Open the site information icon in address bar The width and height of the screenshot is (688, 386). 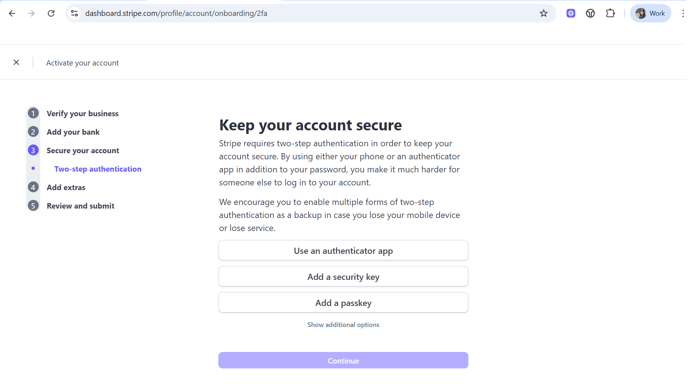coord(75,13)
